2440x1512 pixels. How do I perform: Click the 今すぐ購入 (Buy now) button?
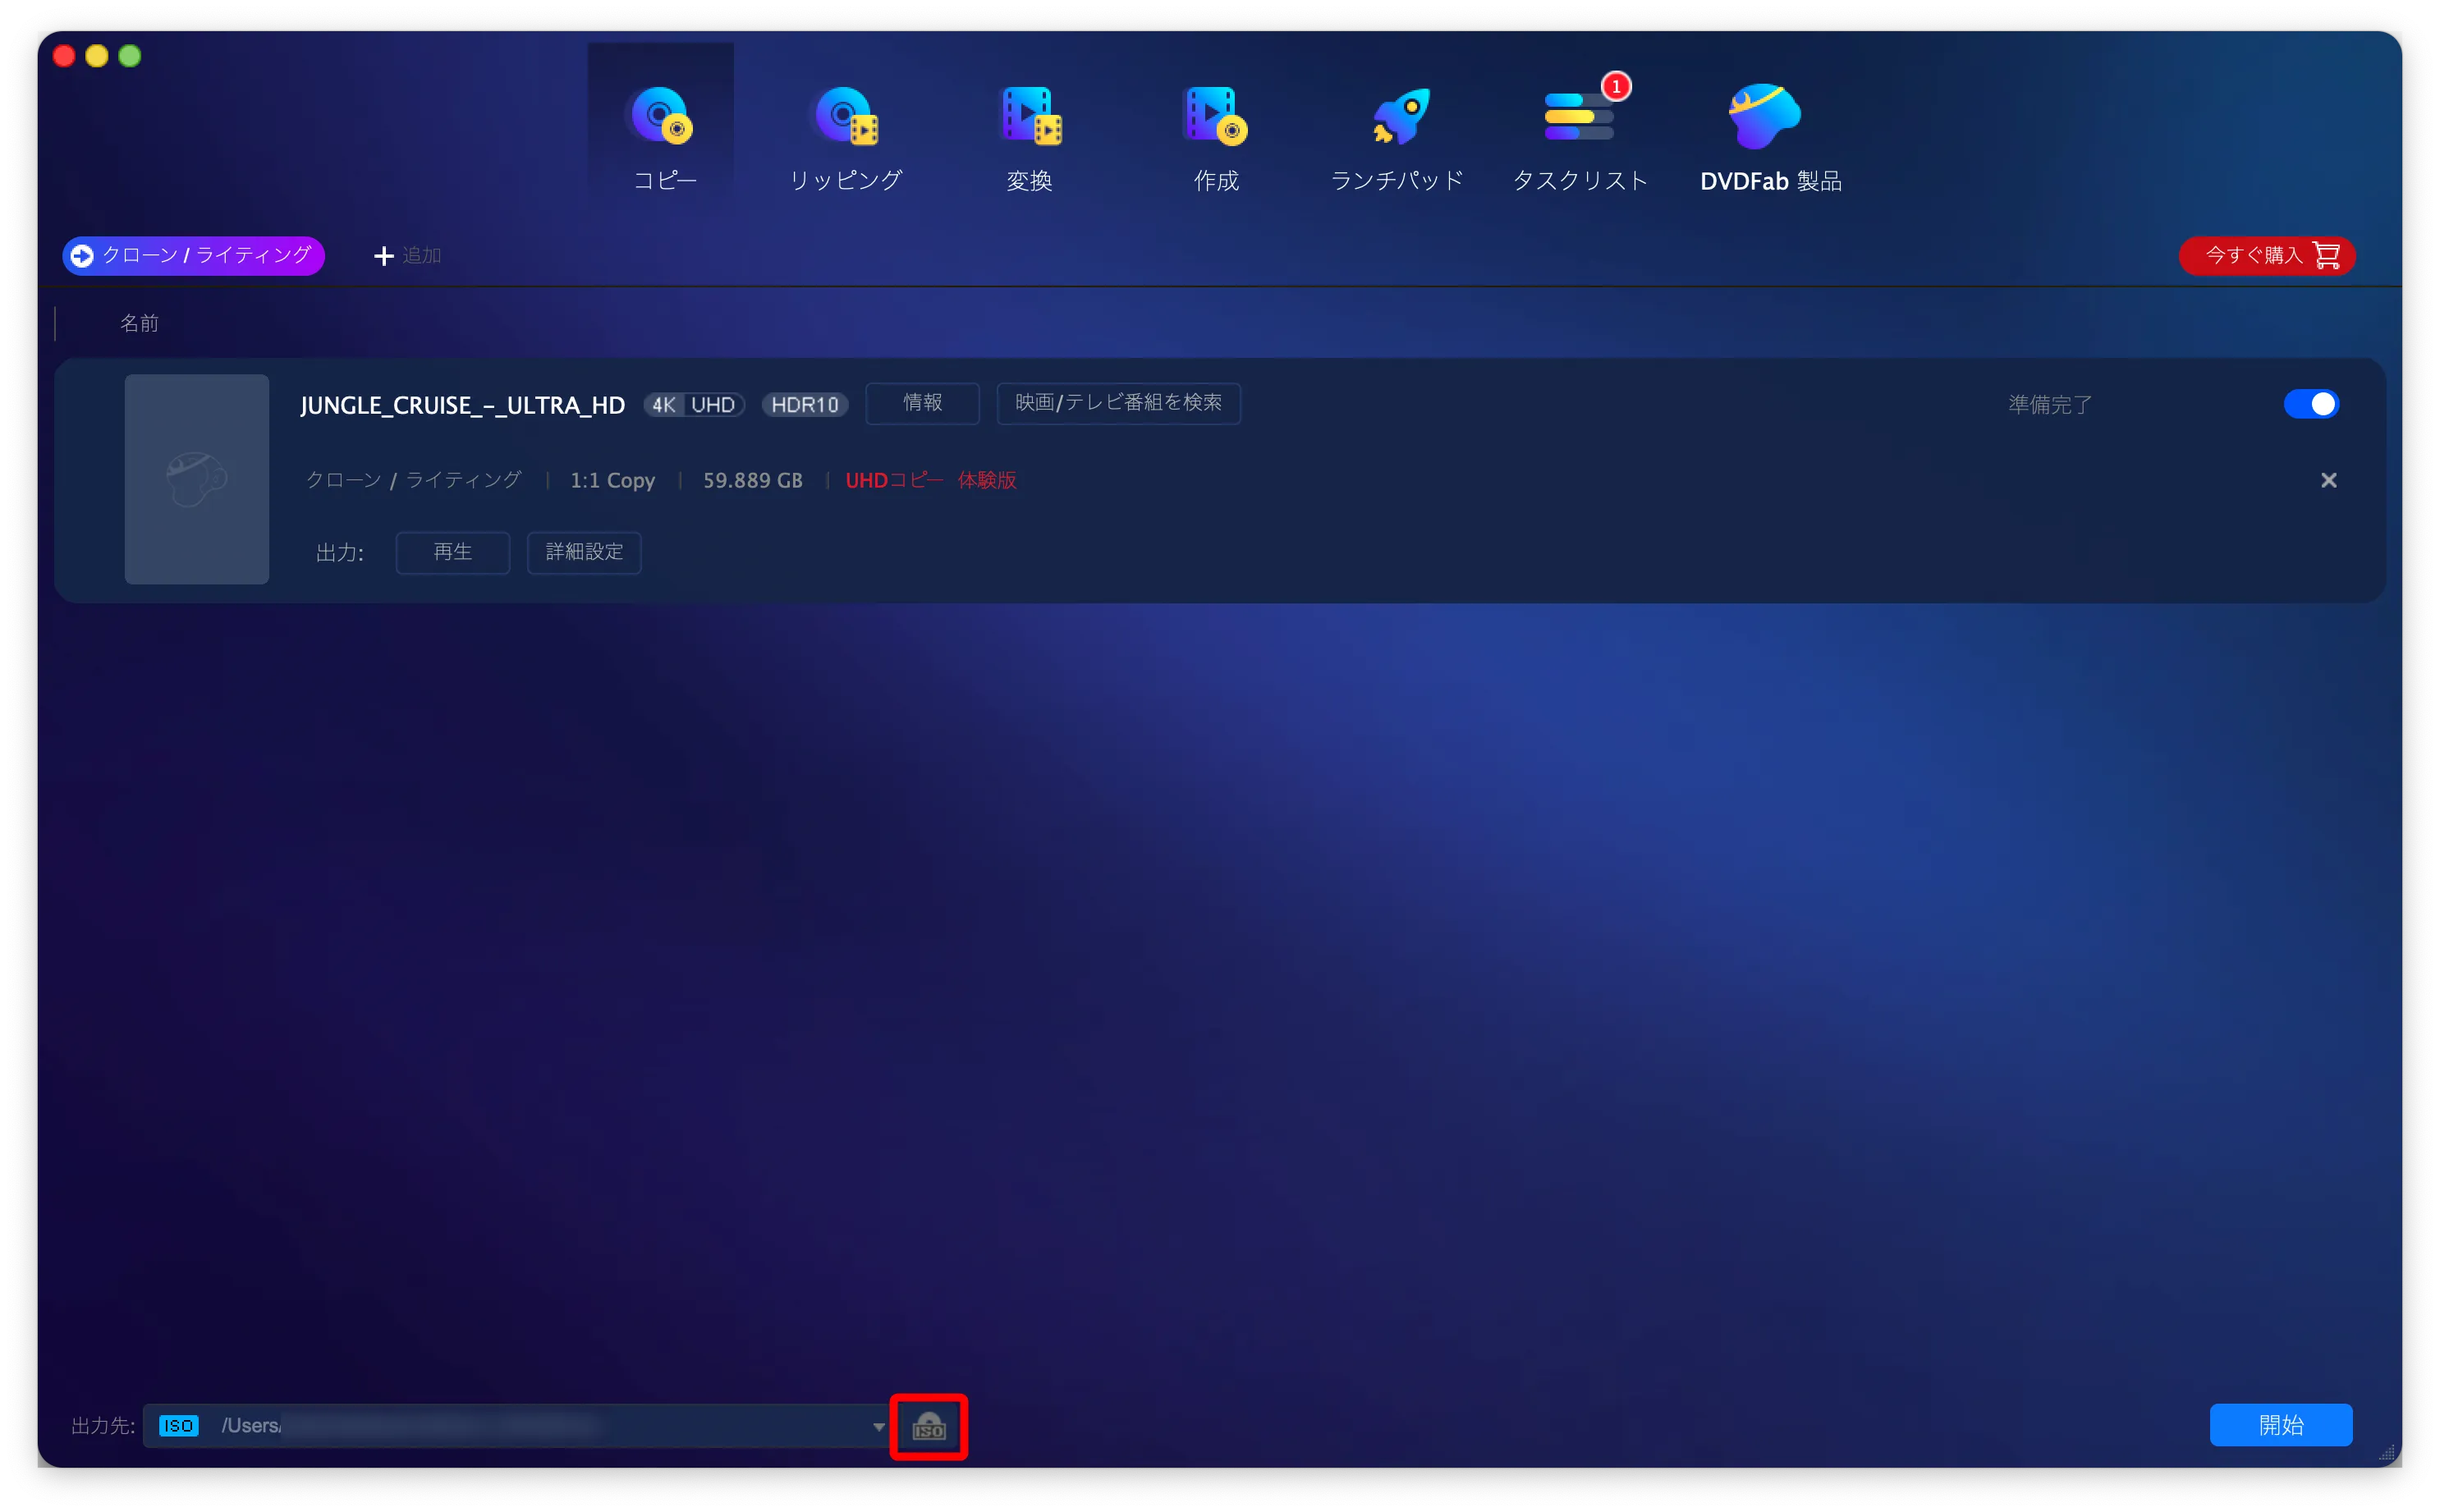[x=2267, y=256]
